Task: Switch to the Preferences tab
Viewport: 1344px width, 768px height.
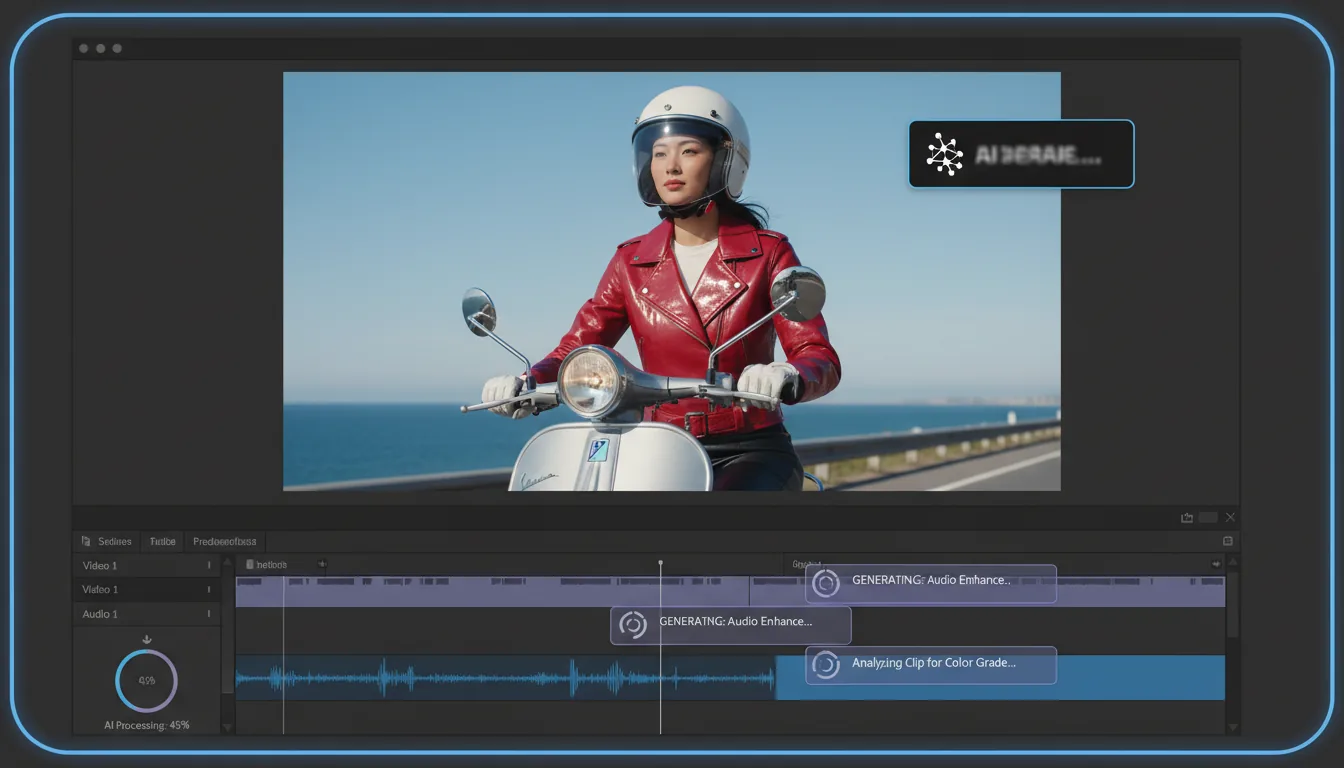Action: tap(224, 541)
